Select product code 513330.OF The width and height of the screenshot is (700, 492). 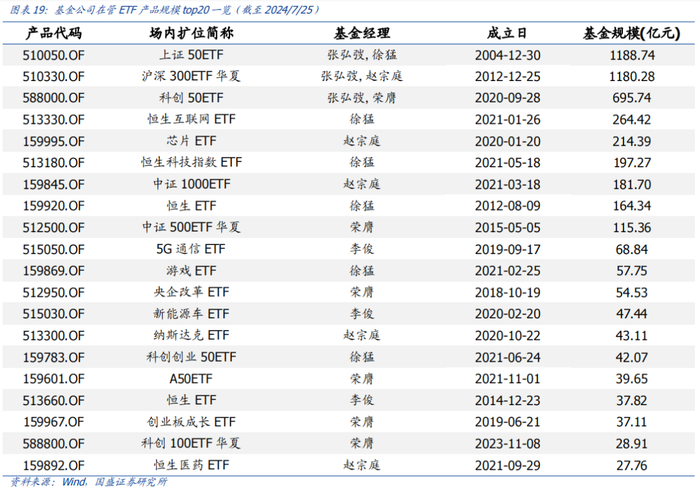(54, 120)
